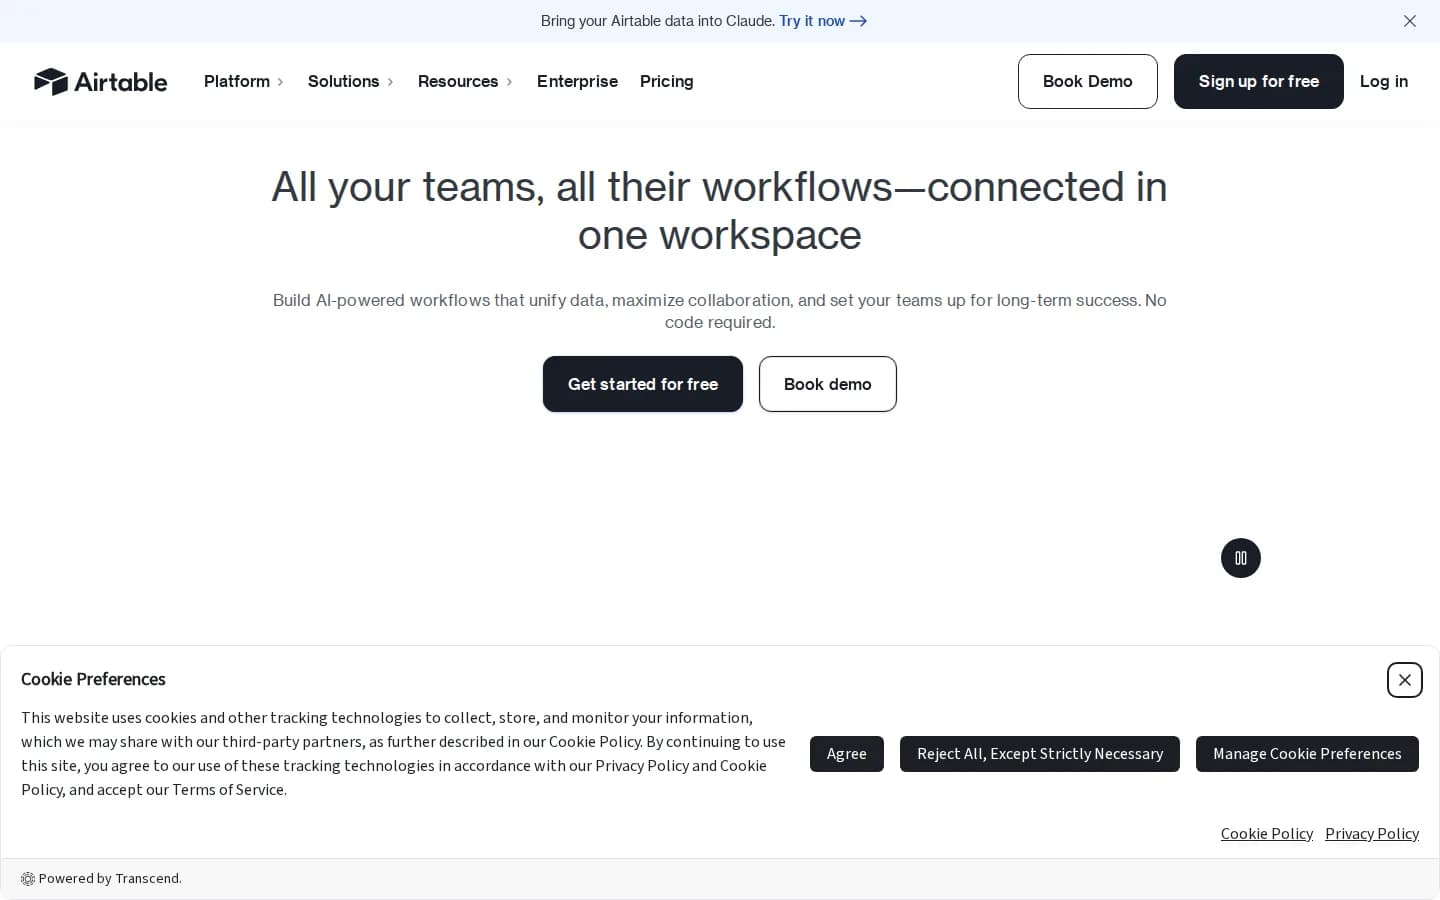Screen dimensions: 1440x900
Task: Expand the Resources menu
Action: (x=465, y=81)
